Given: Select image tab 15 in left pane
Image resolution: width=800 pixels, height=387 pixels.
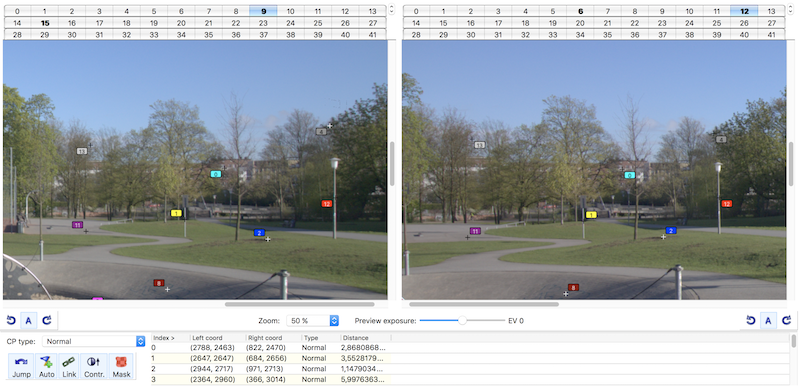Looking at the screenshot, I should point(45,23).
